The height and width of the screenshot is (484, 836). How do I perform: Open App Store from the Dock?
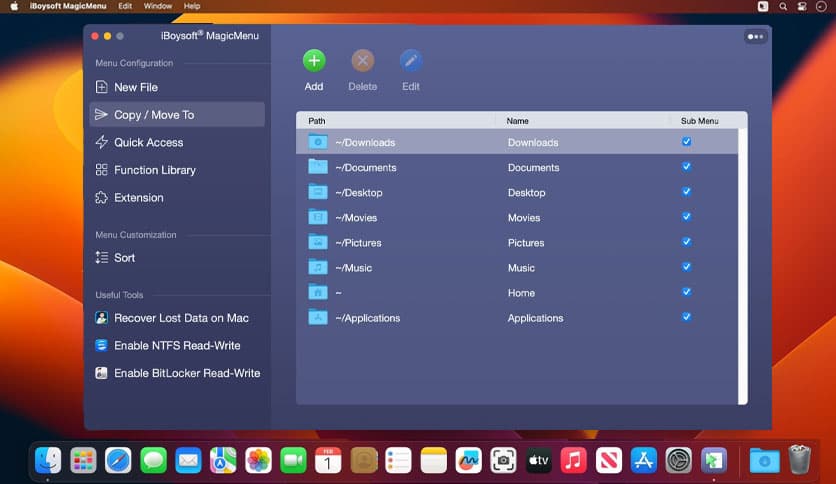[644, 460]
